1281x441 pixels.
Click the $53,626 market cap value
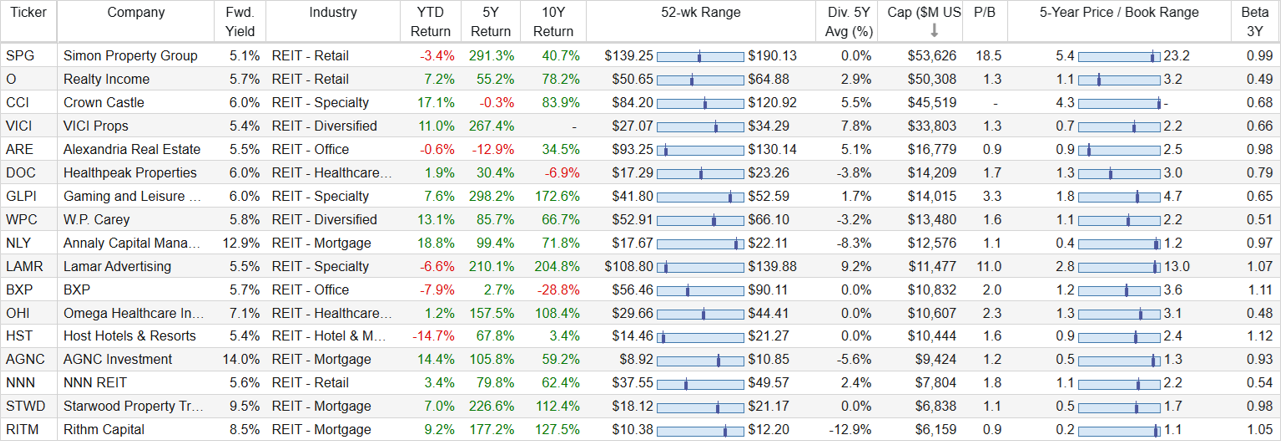tap(932, 56)
